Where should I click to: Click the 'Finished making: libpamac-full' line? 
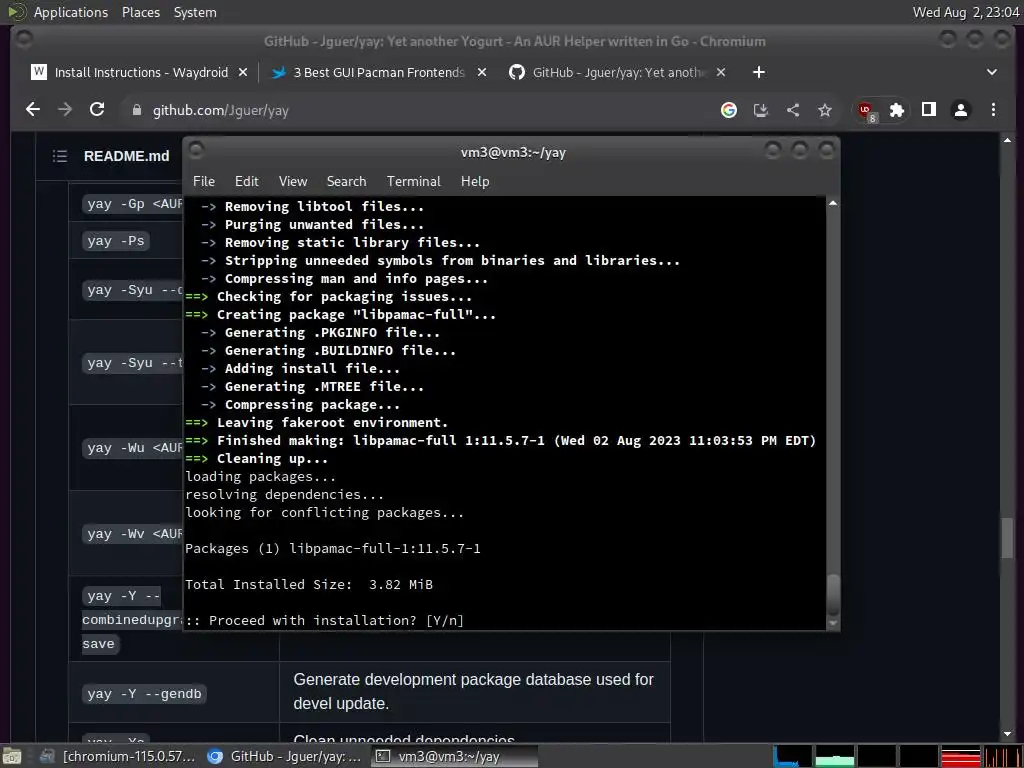501,441
